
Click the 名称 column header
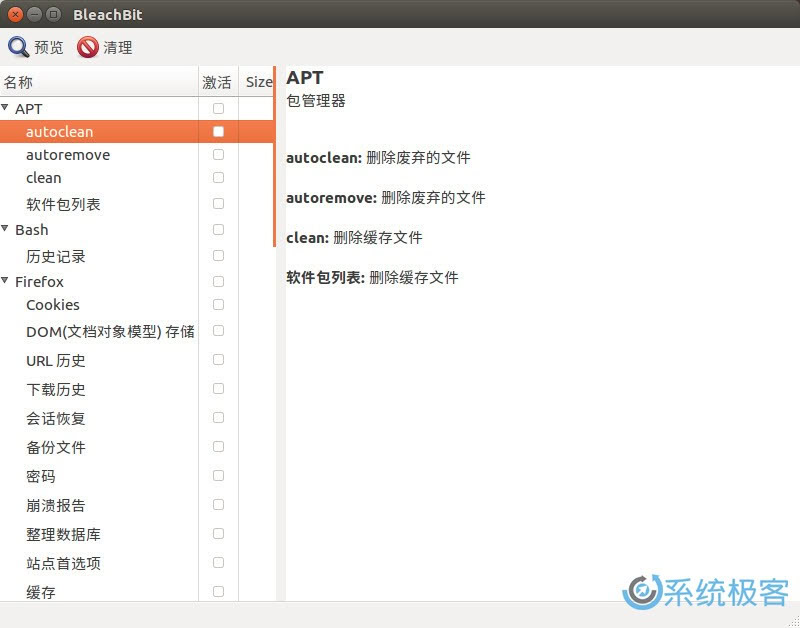click(99, 82)
